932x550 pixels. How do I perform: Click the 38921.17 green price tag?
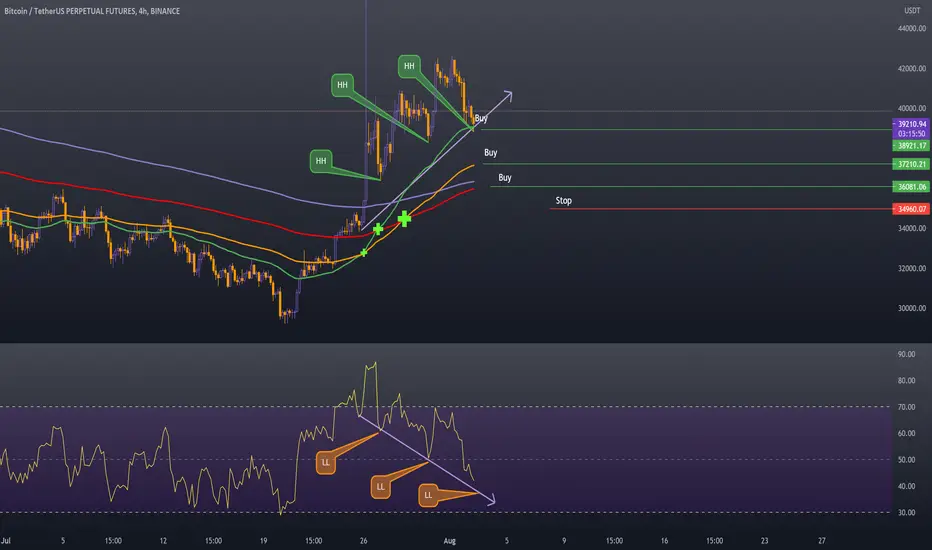[x=912, y=146]
